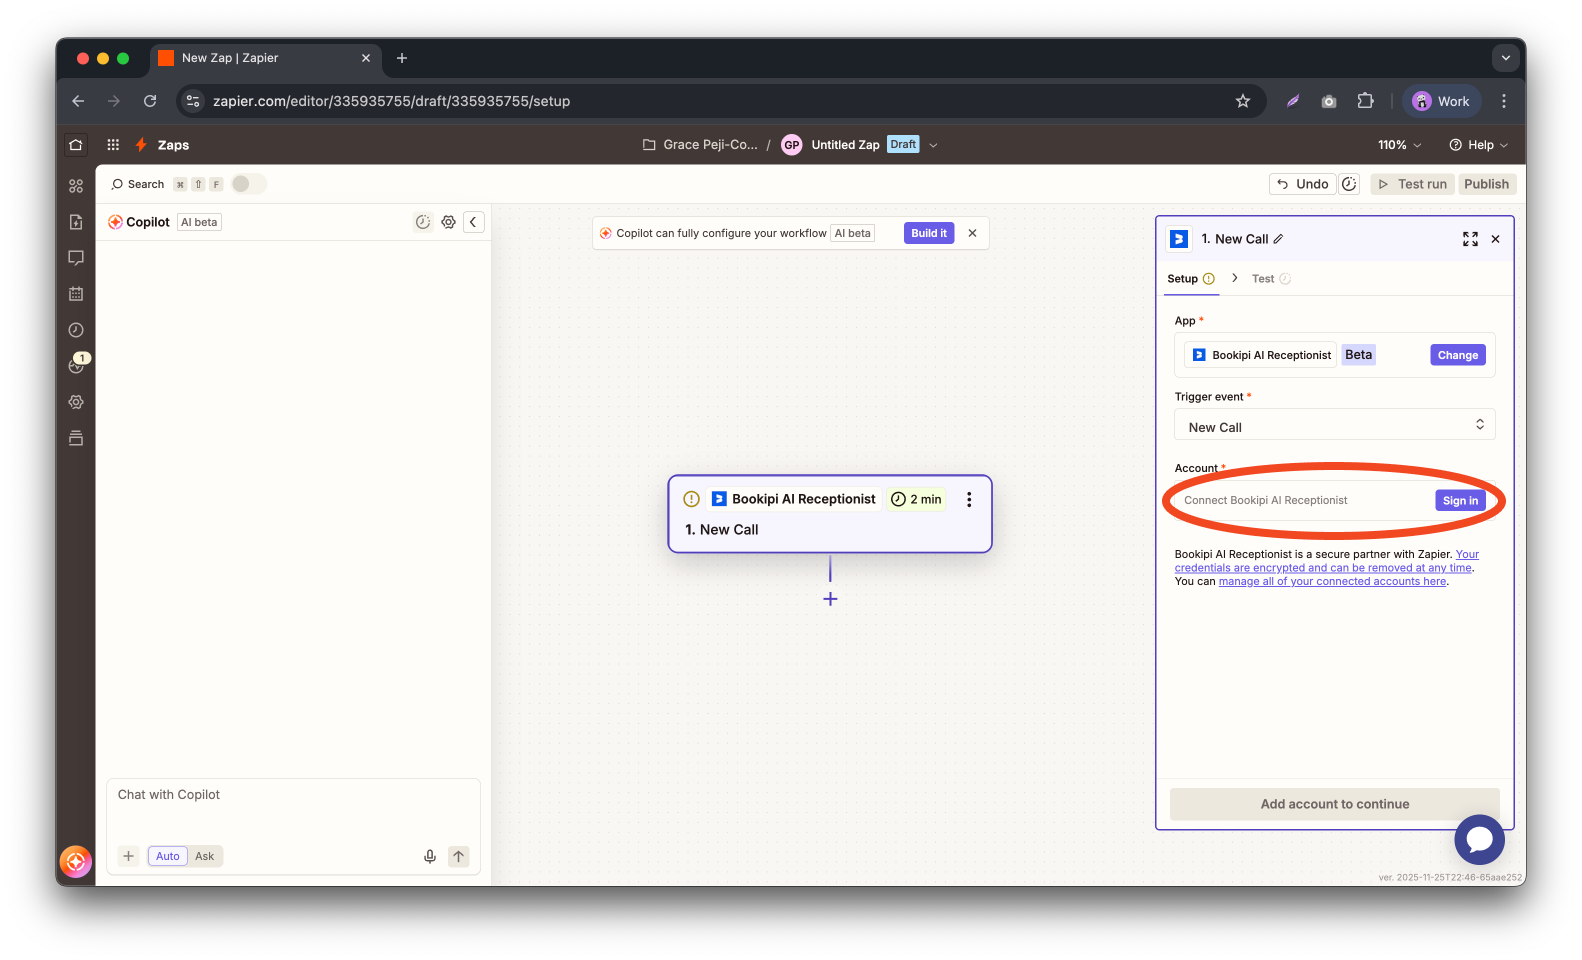Open the sidebar gear settings icon
The width and height of the screenshot is (1582, 960).
(x=76, y=402)
